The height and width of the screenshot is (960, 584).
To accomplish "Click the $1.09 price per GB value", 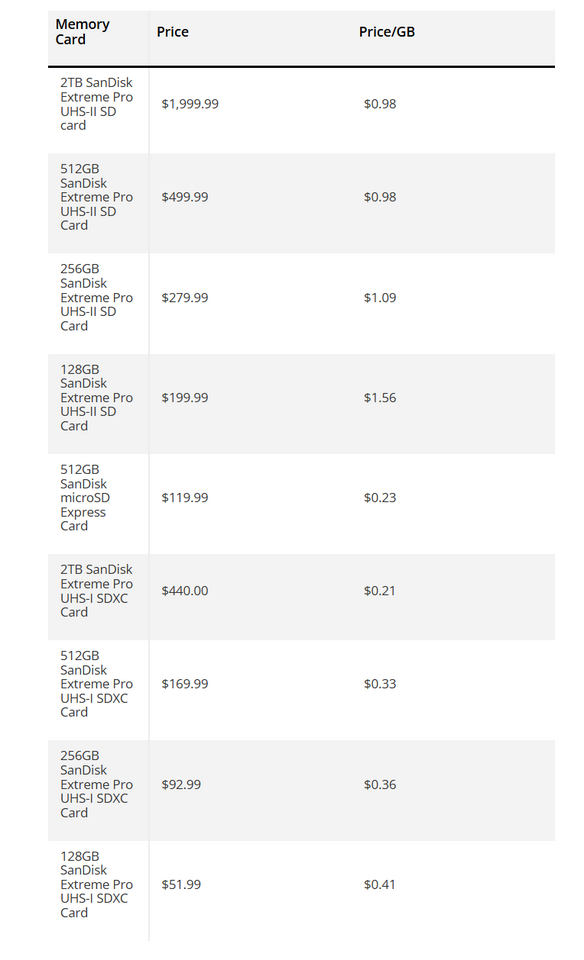I will [380, 298].
